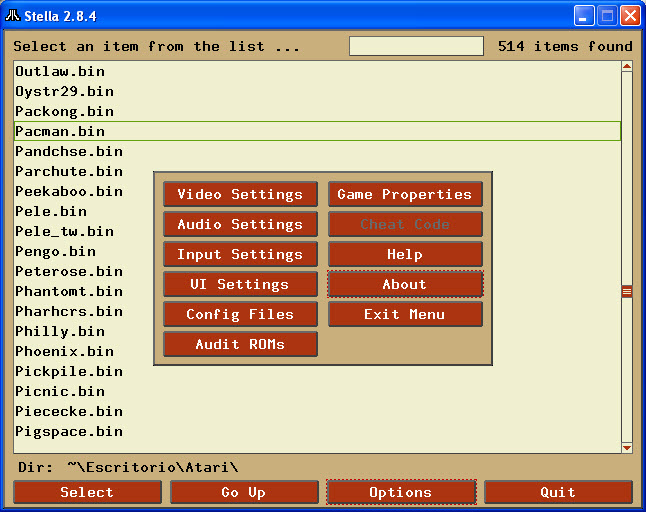Open Game Properties dialog
The width and height of the screenshot is (646, 512).
click(x=405, y=194)
